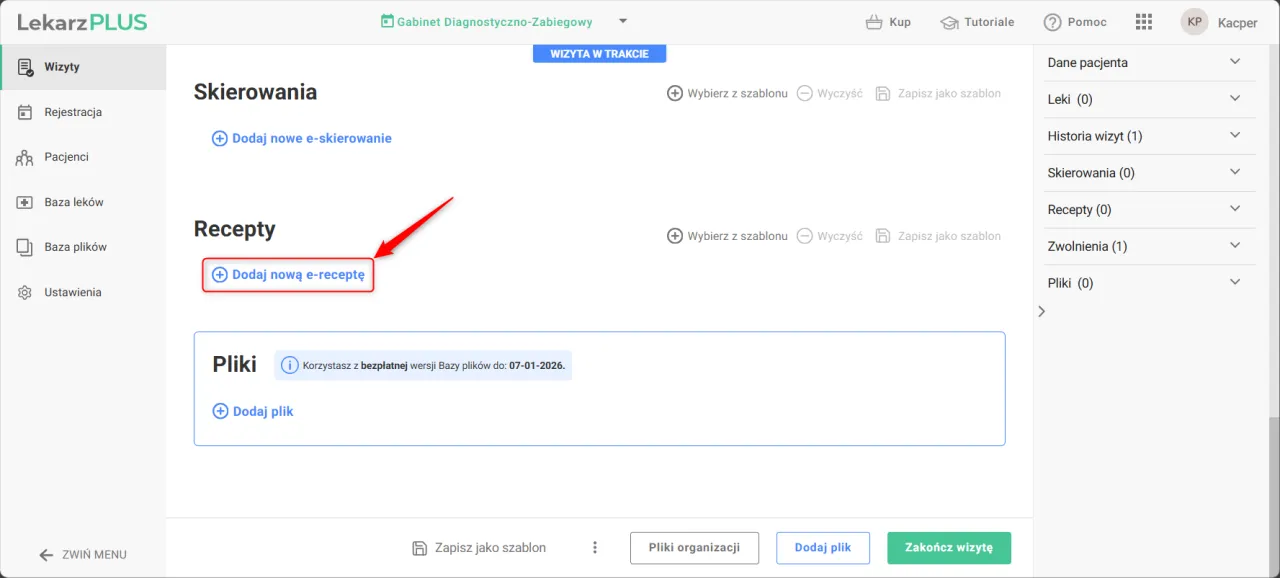
Task: Expand the Zwolnienia section
Action: click(x=1234, y=246)
